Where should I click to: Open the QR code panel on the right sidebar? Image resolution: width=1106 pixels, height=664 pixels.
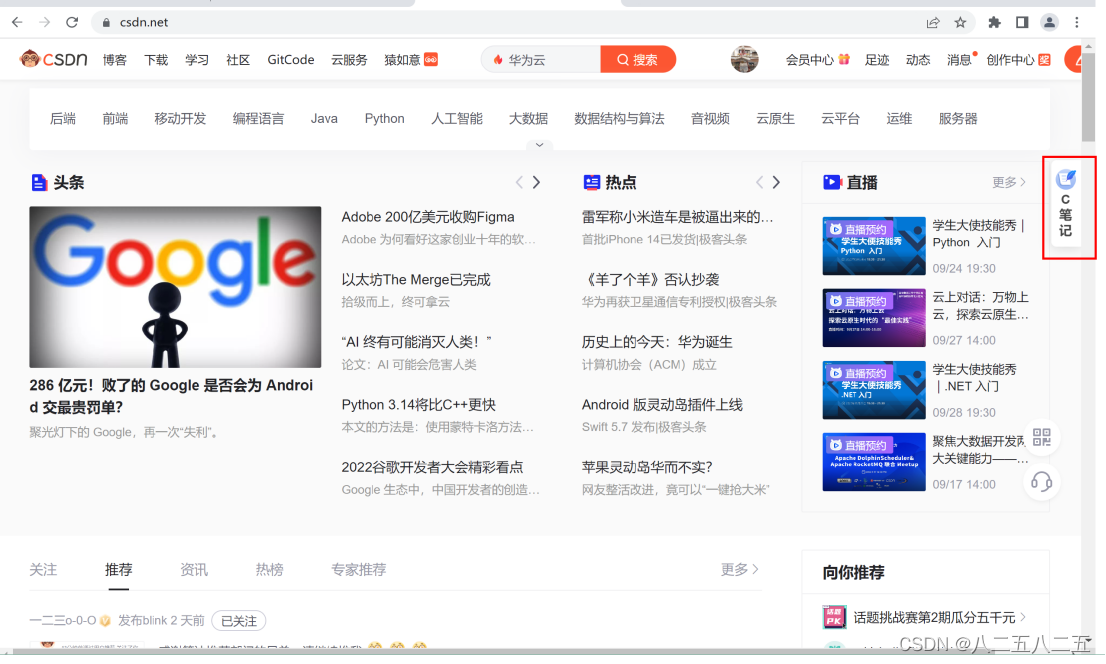1042,437
